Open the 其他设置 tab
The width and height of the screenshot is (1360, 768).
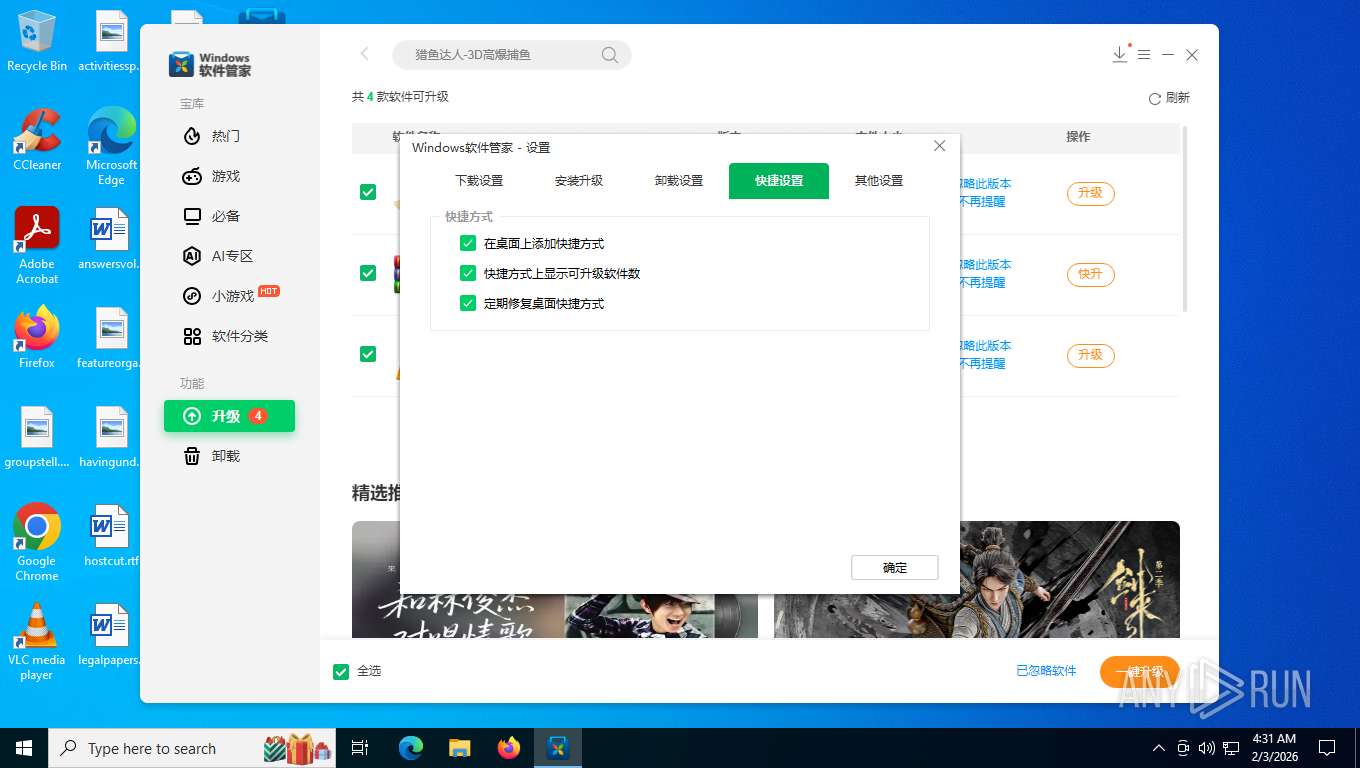coord(879,181)
